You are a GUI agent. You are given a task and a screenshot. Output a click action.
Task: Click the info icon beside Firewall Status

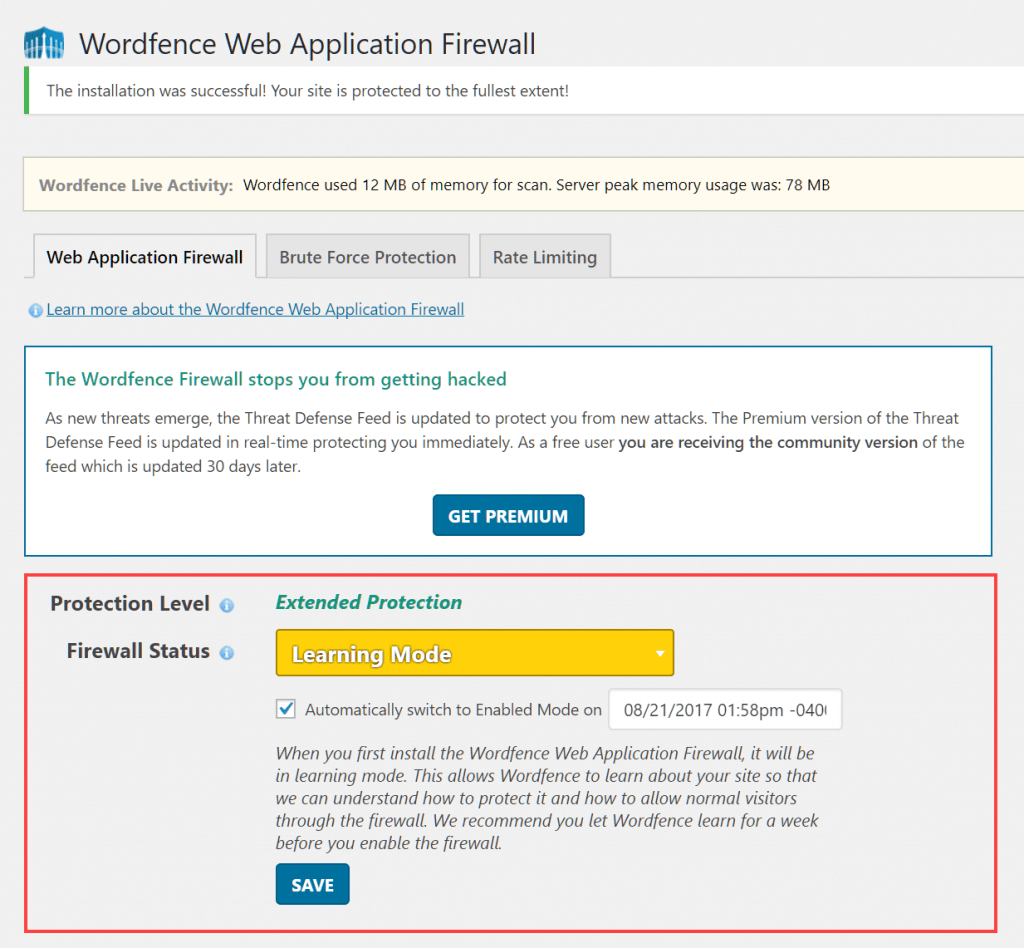(x=227, y=651)
